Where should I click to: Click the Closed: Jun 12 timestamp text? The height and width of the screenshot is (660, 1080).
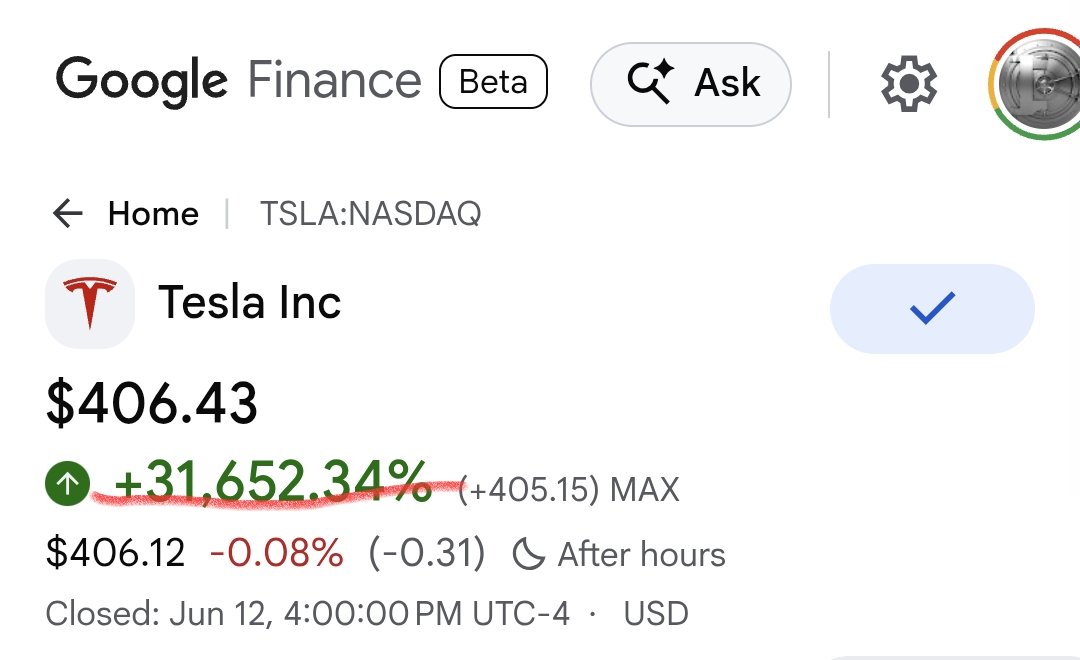point(308,613)
